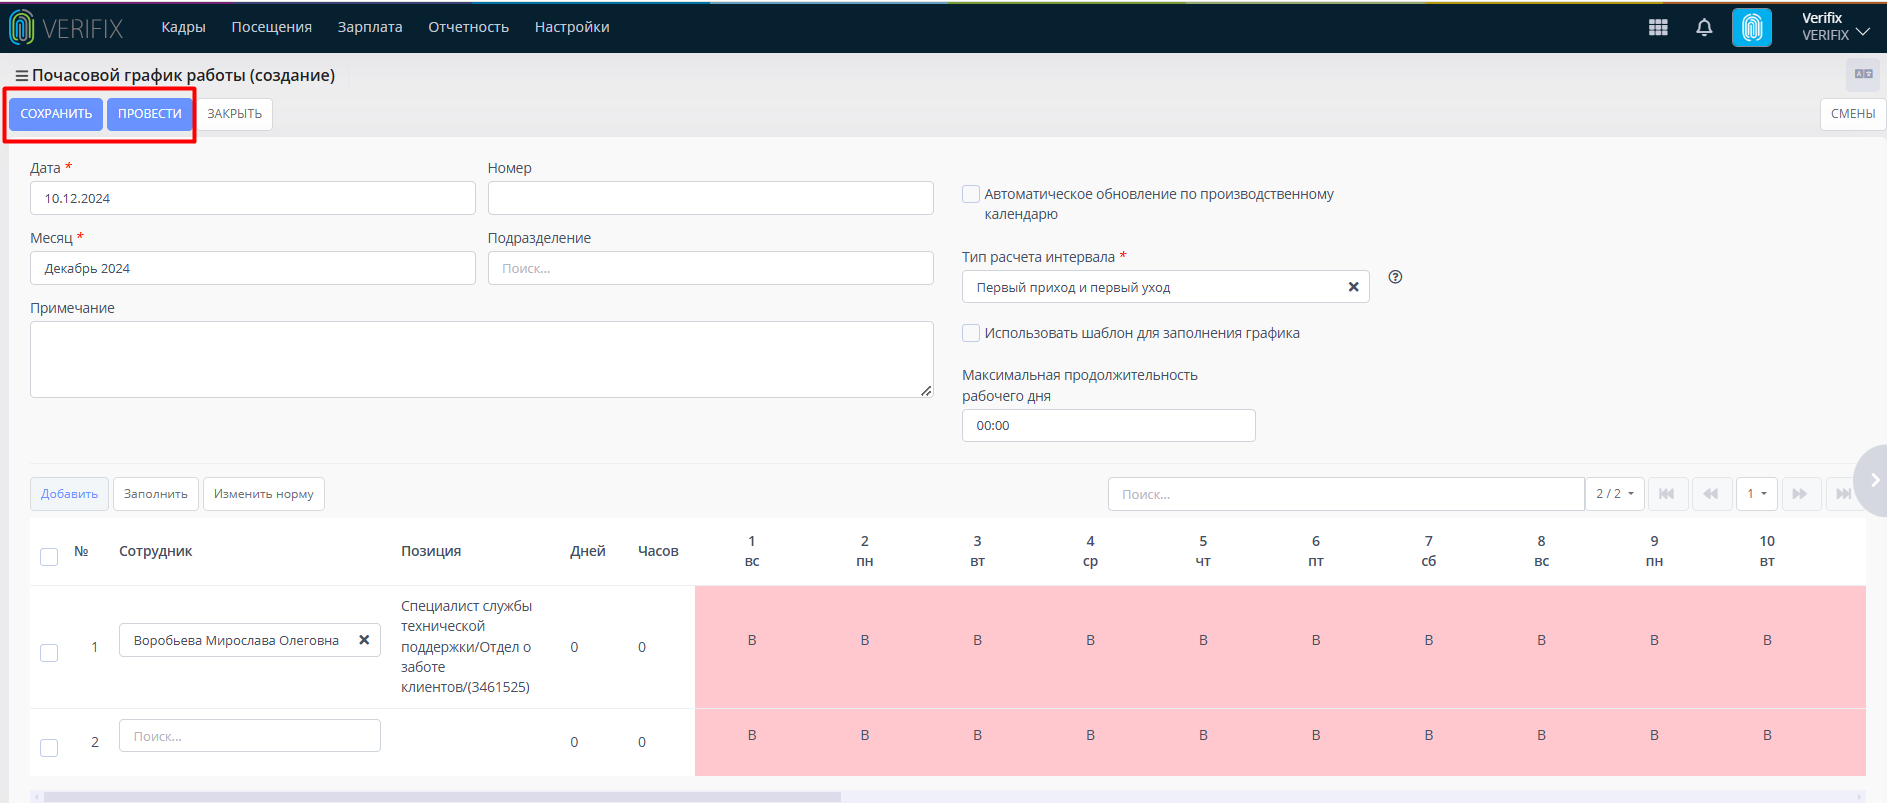Screen dimensions: 1887x803
Task: Click the Заполнить button
Action: coord(156,494)
